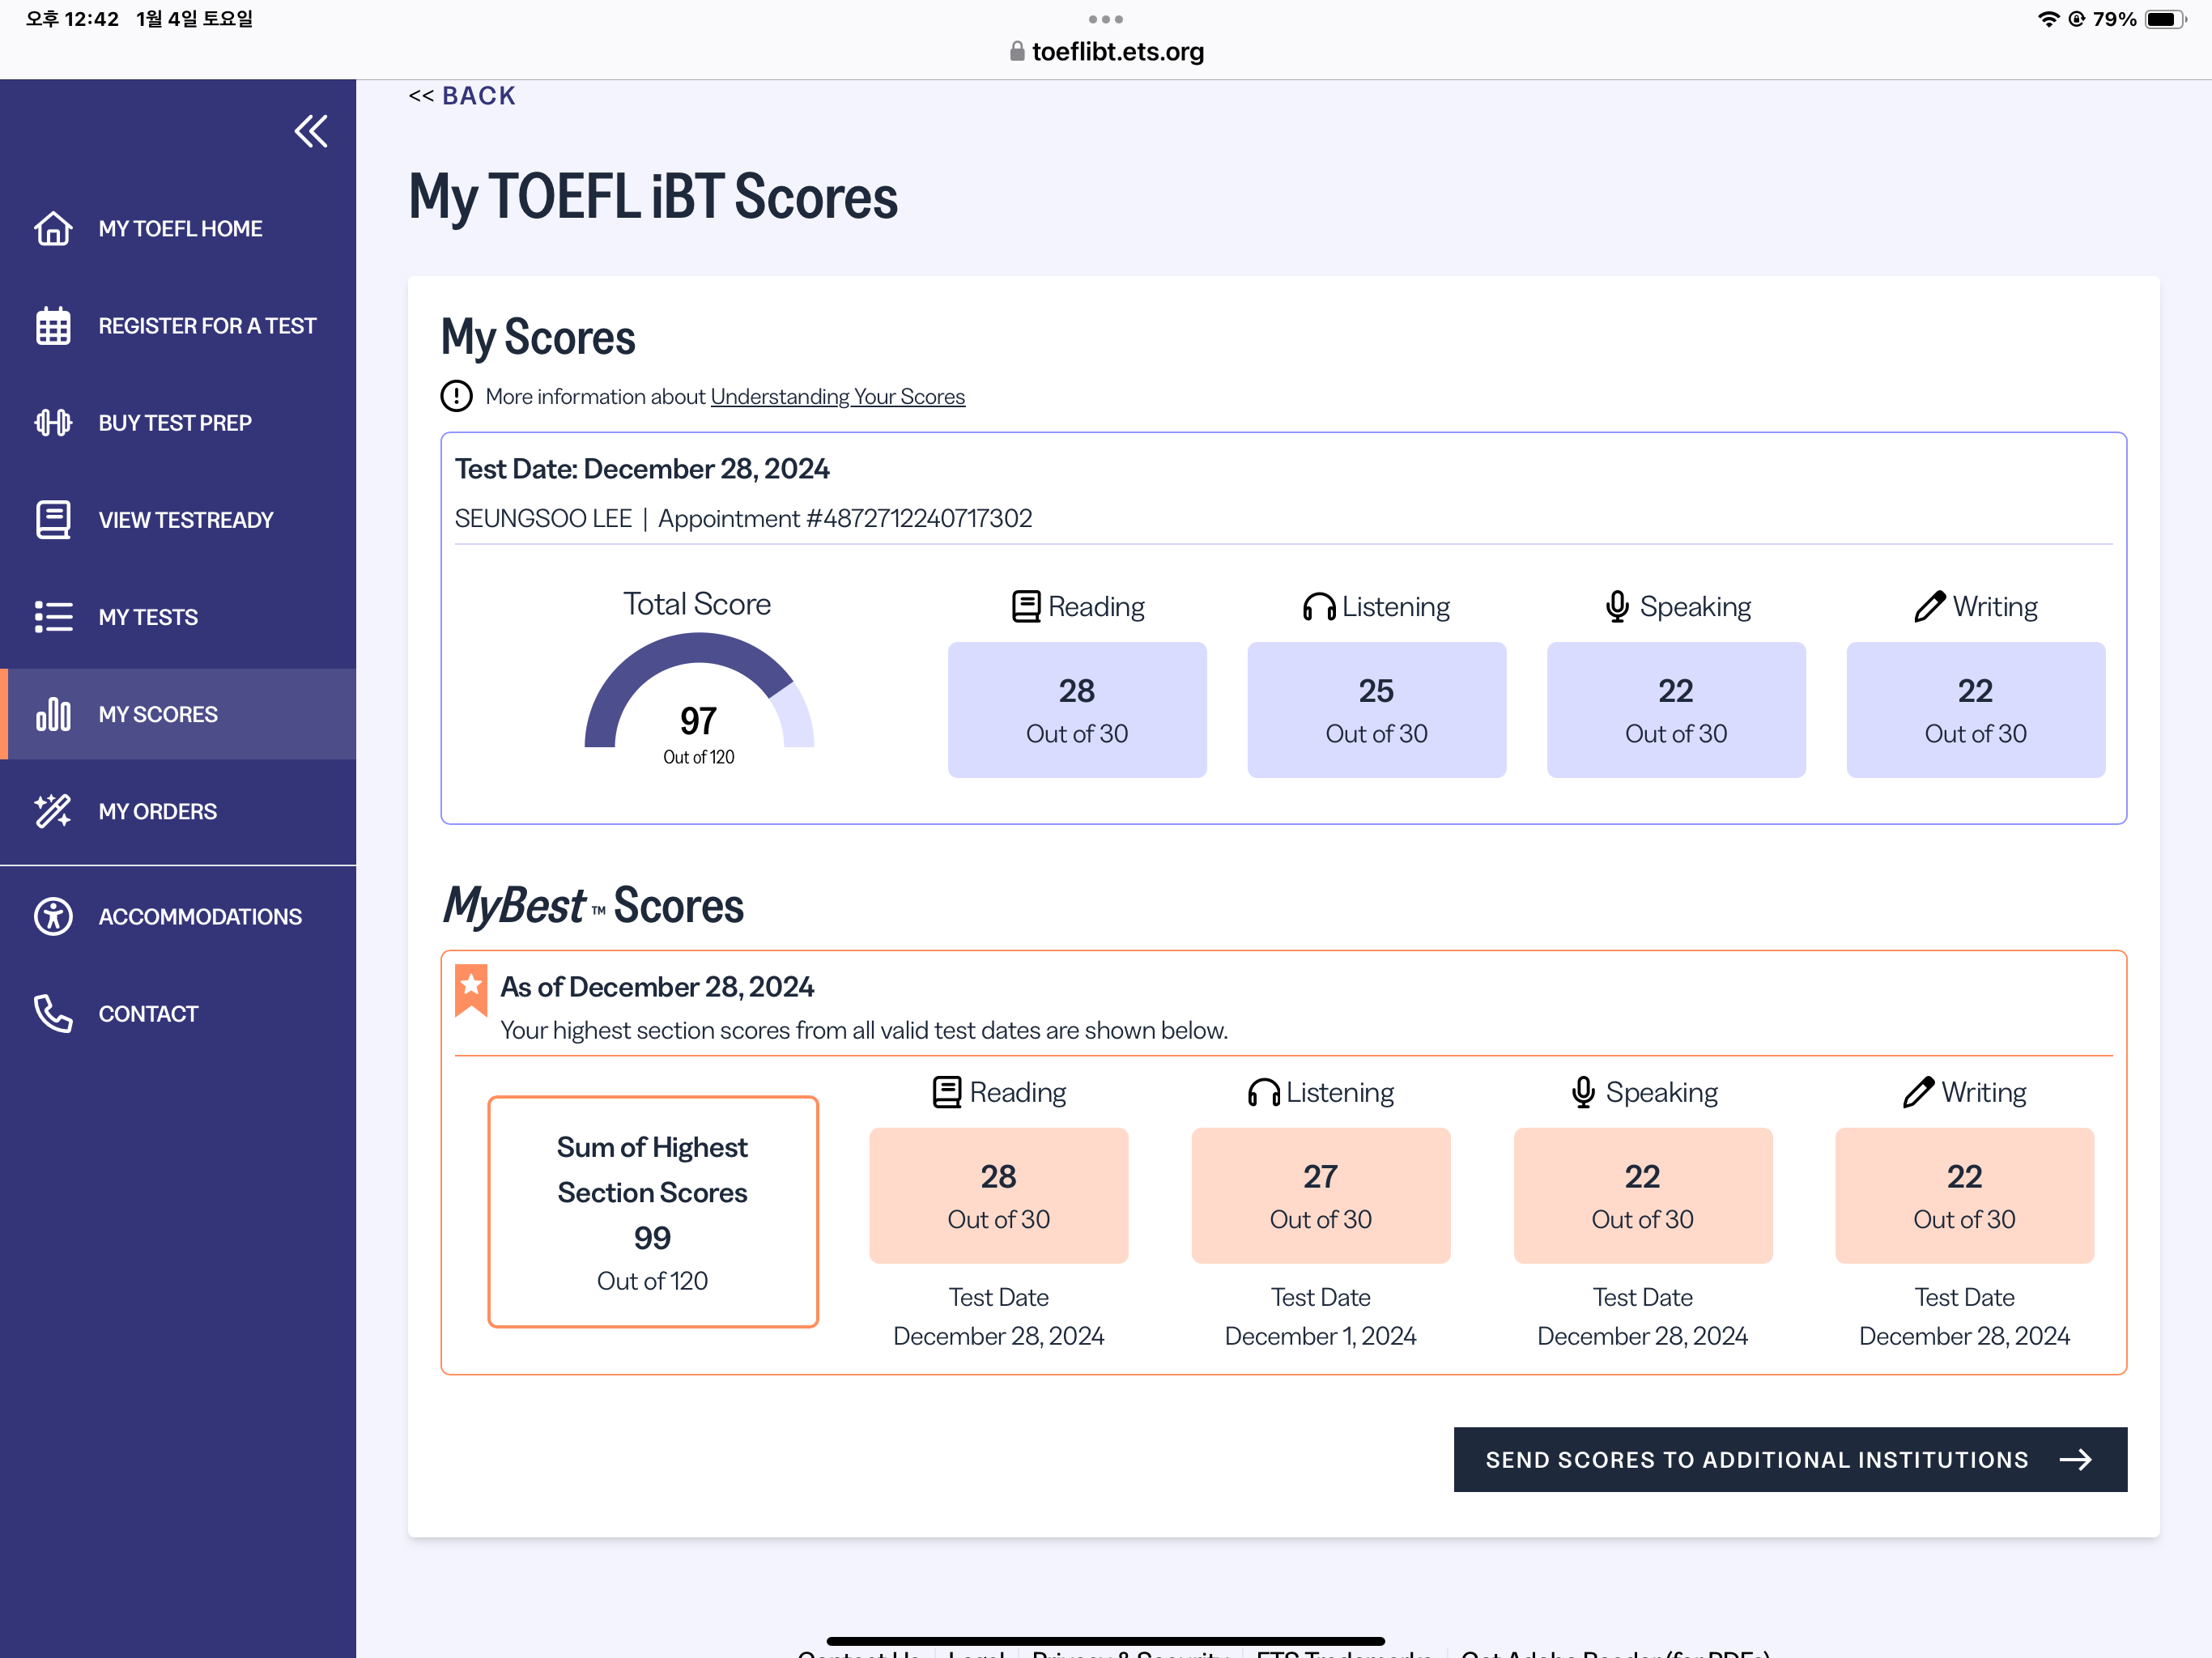Viewport: 2212px width, 1658px height.
Task: Click the Reading book icon in My Scores
Action: pos(1026,606)
